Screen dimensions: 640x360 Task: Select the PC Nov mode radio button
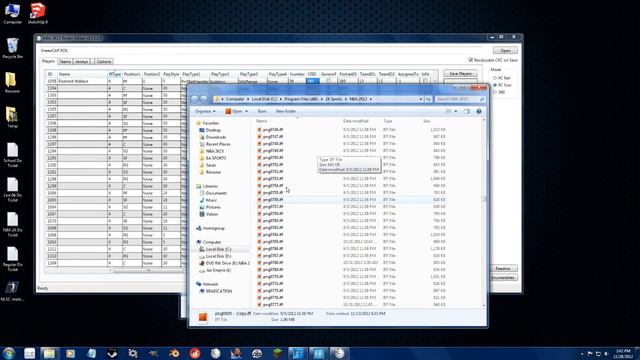point(495,85)
